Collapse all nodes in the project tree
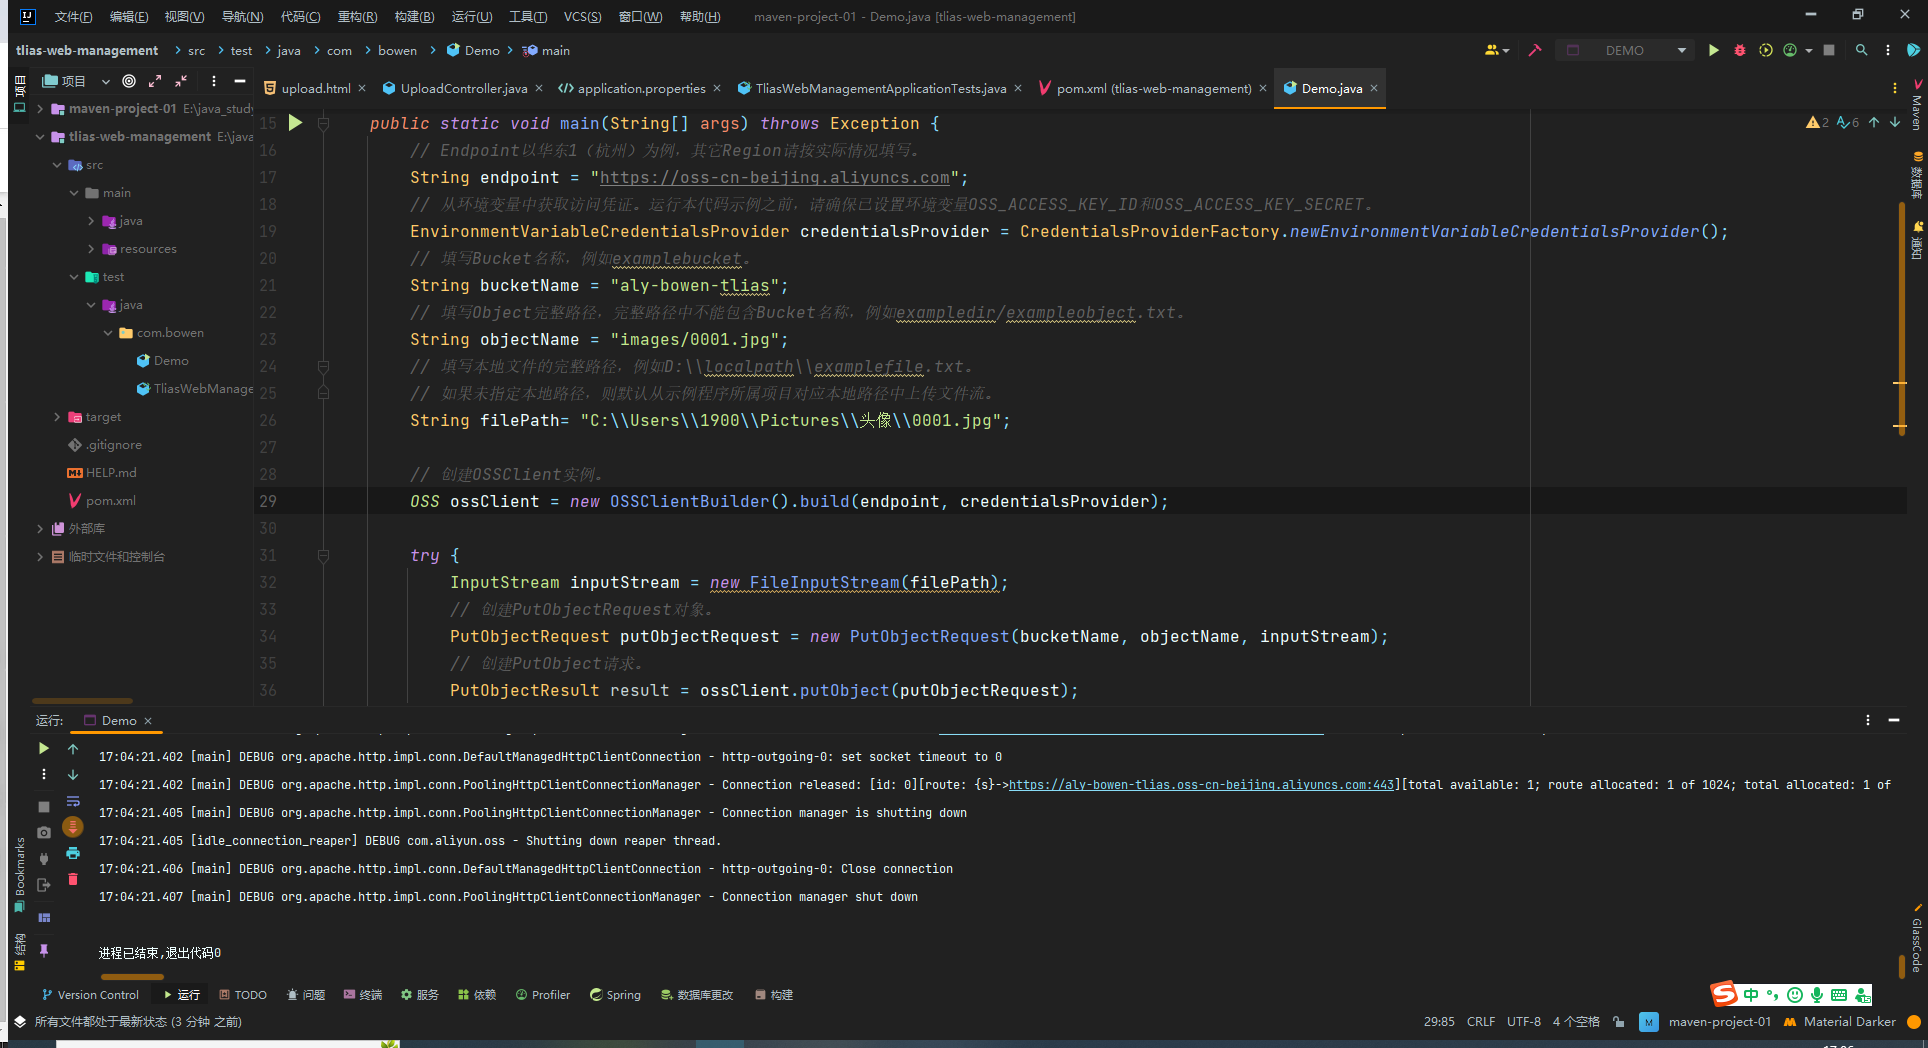The width and height of the screenshot is (1928, 1048). tap(181, 81)
